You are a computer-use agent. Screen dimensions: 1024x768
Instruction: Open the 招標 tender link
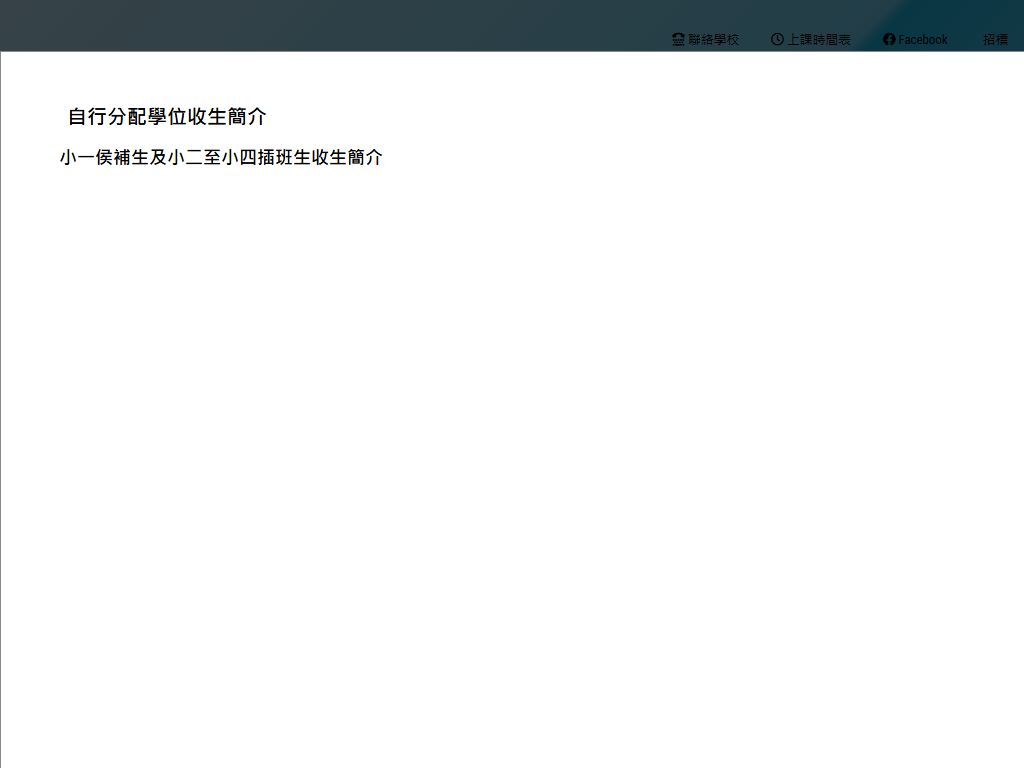click(995, 40)
